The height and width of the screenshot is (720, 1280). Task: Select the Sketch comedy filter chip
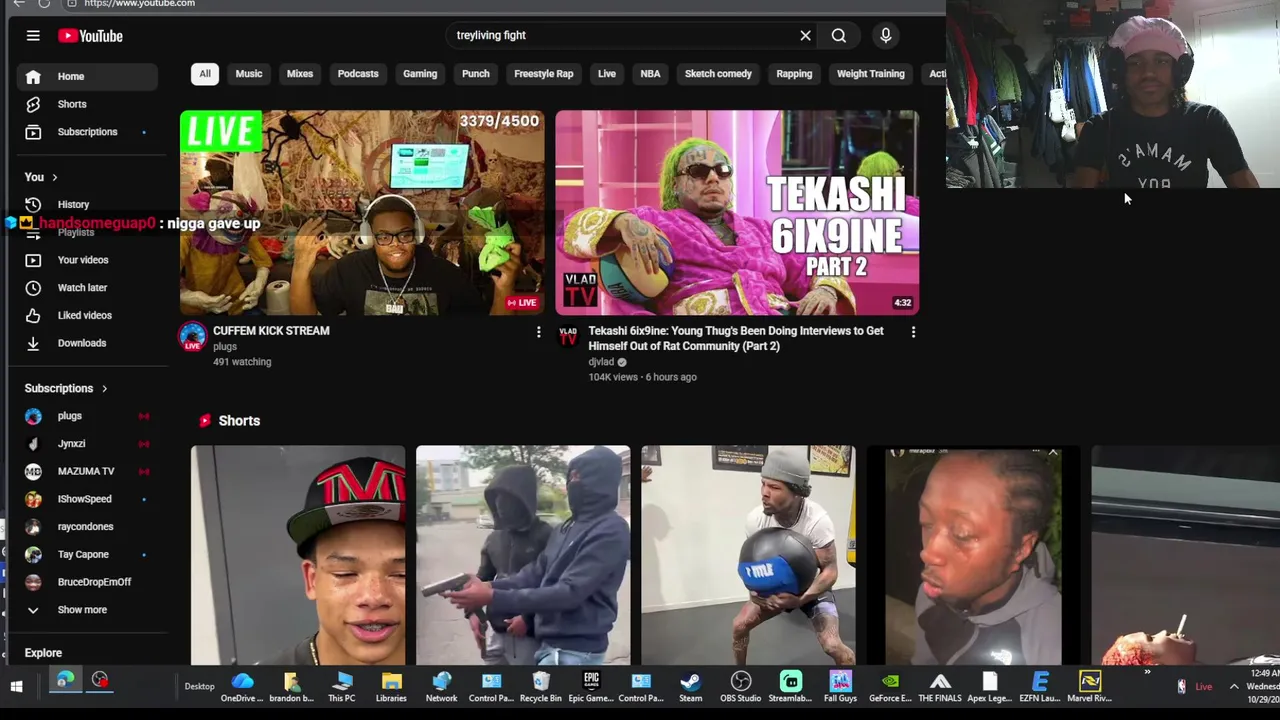(718, 74)
